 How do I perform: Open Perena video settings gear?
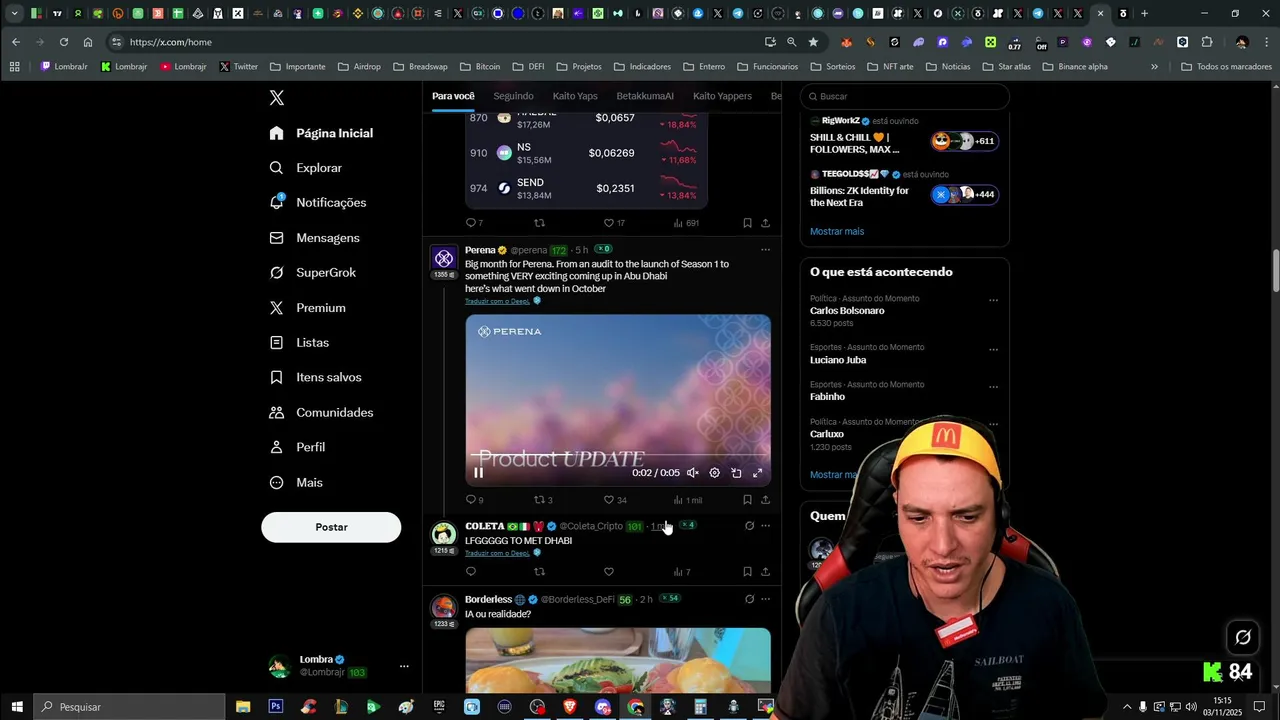tap(714, 473)
